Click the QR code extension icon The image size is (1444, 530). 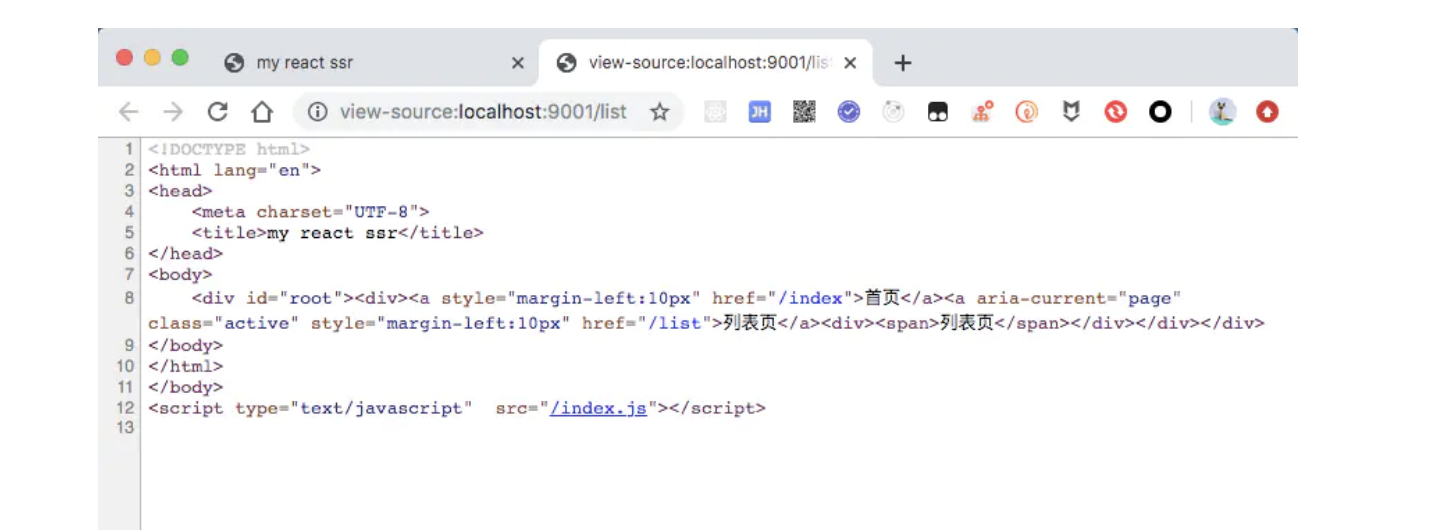point(804,112)
